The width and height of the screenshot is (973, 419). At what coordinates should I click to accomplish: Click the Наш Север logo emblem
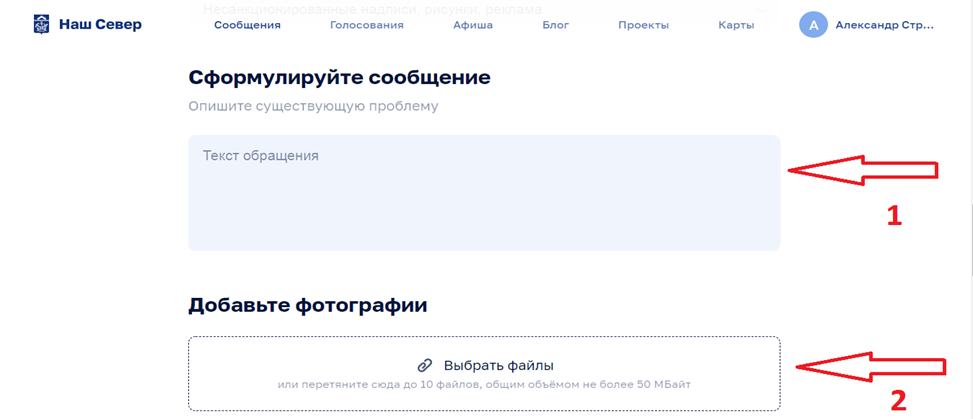(42, 24)
